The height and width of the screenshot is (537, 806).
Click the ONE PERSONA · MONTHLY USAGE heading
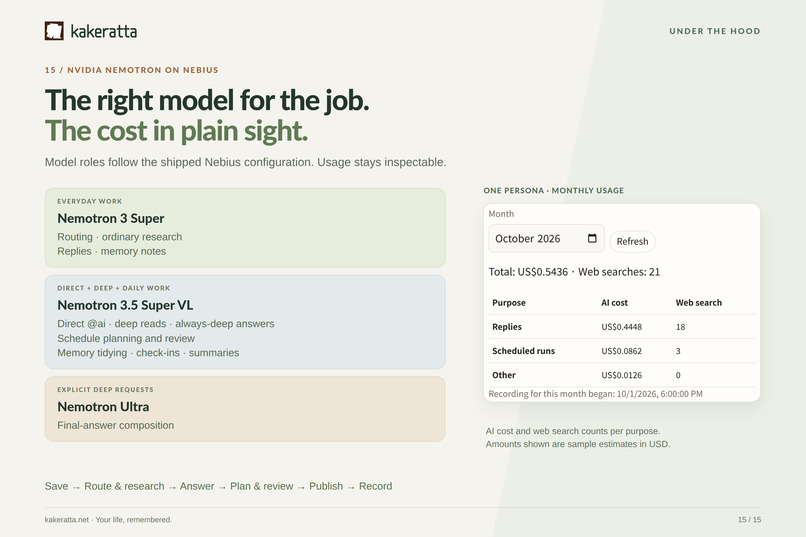tap(554, 190)
